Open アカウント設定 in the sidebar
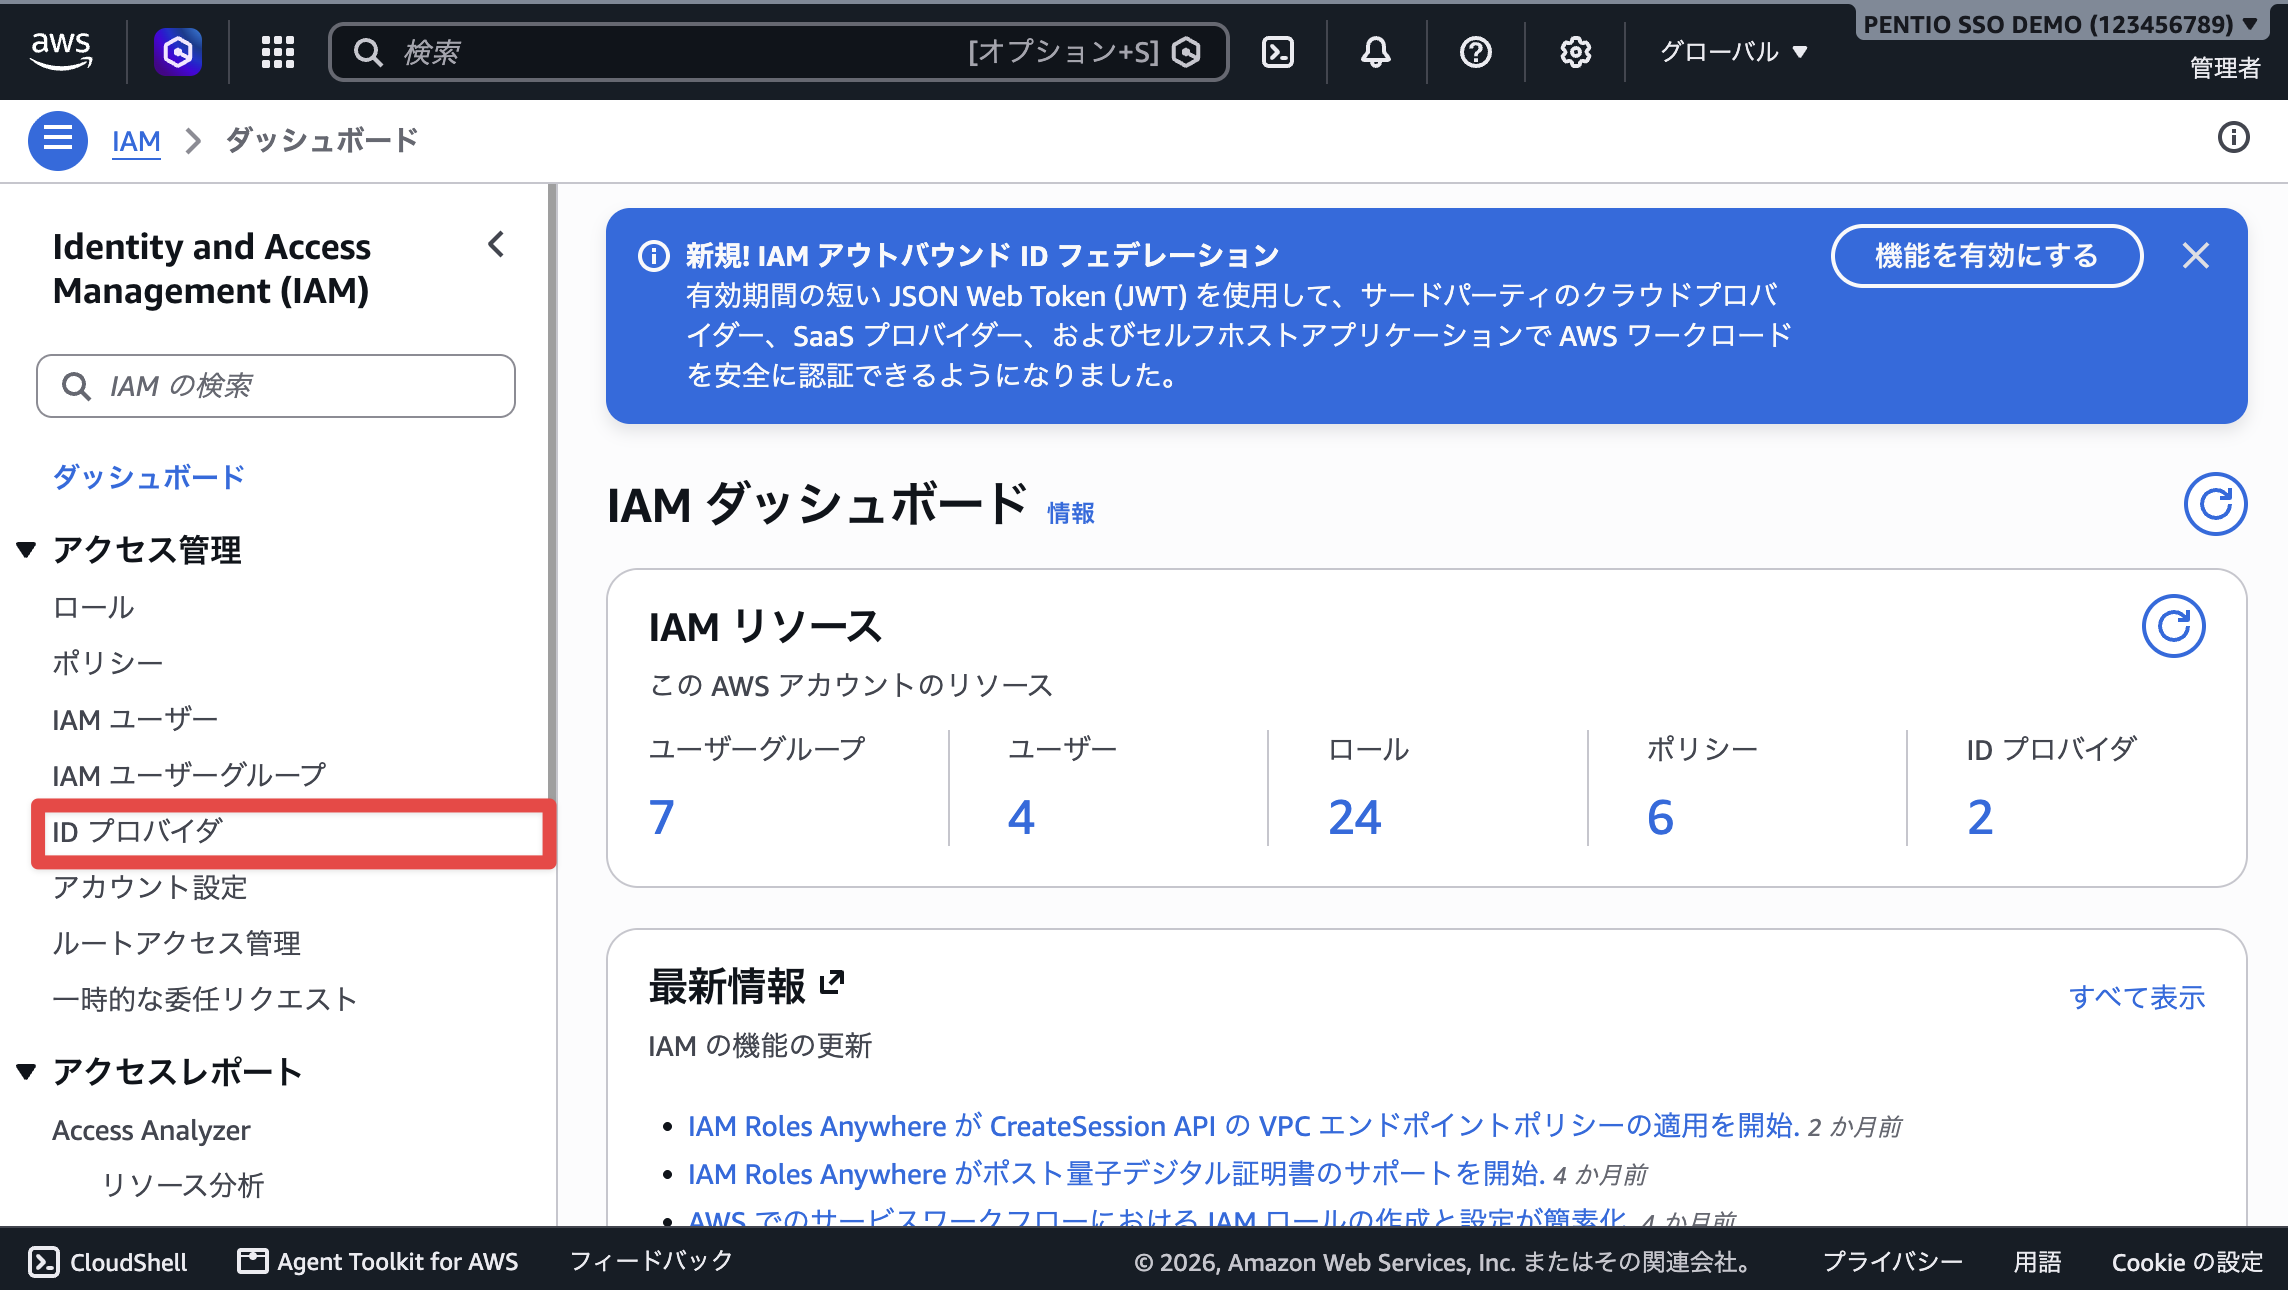 [149, 887]
